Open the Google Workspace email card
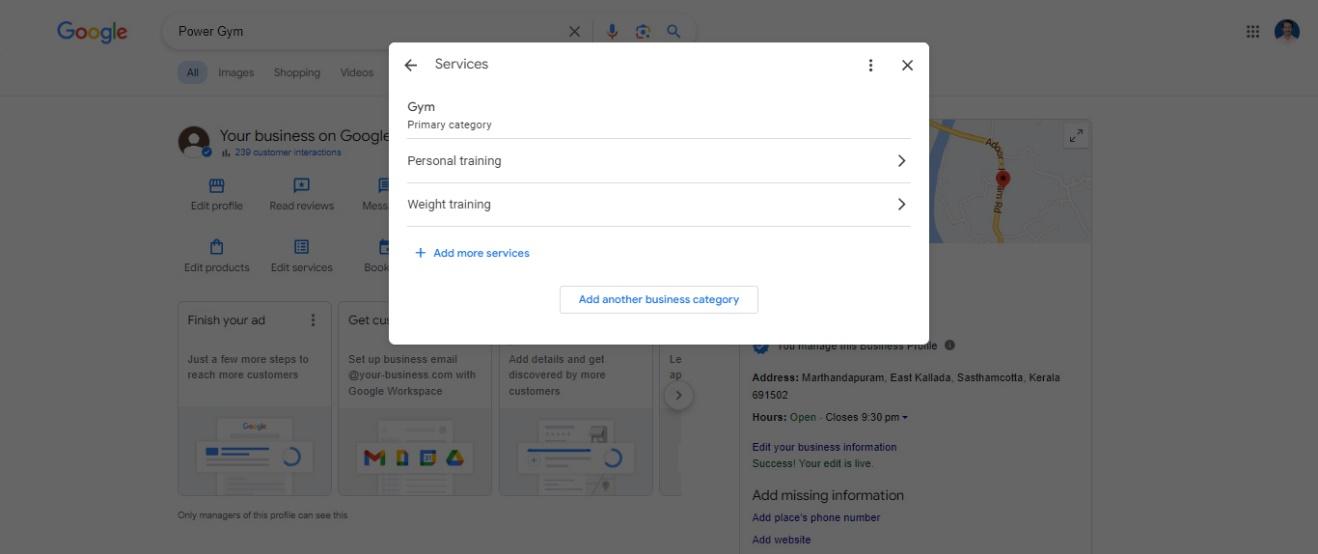 (x=415, y=398)
